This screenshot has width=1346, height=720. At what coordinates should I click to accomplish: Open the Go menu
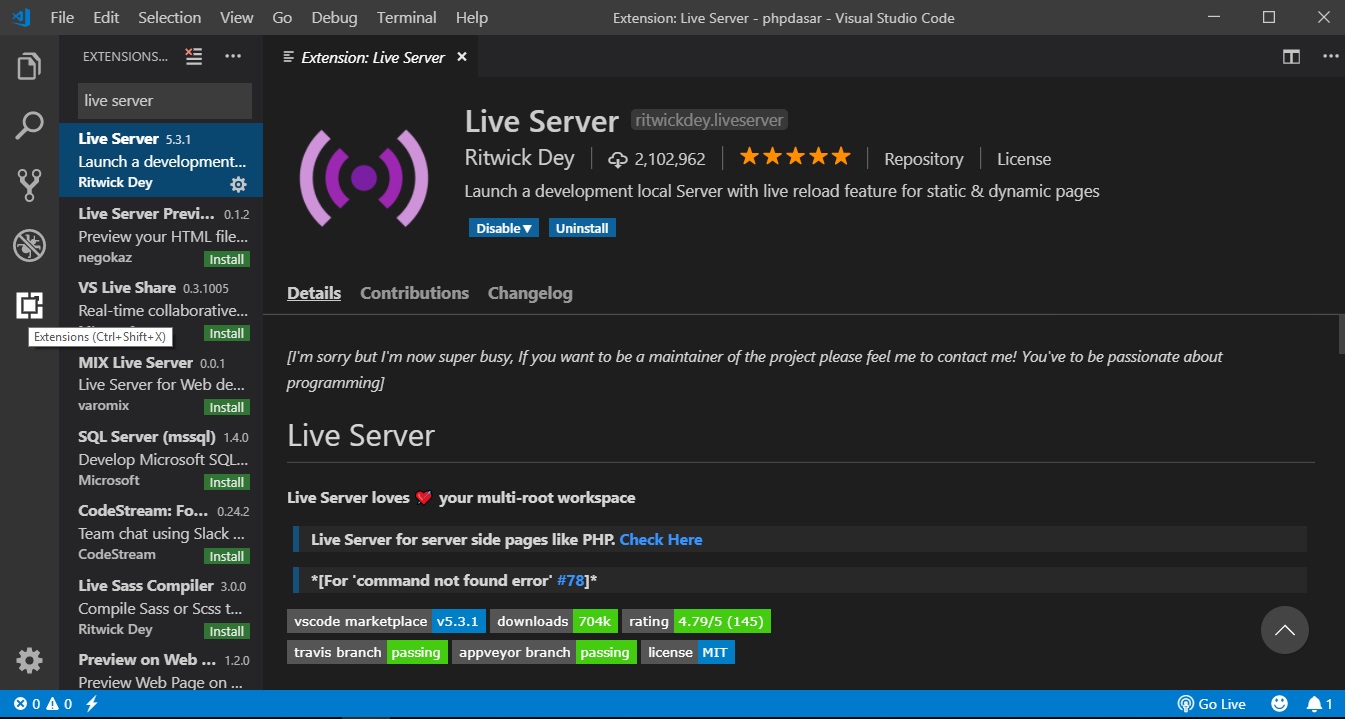pyautogui.click(x=283, y=18)
